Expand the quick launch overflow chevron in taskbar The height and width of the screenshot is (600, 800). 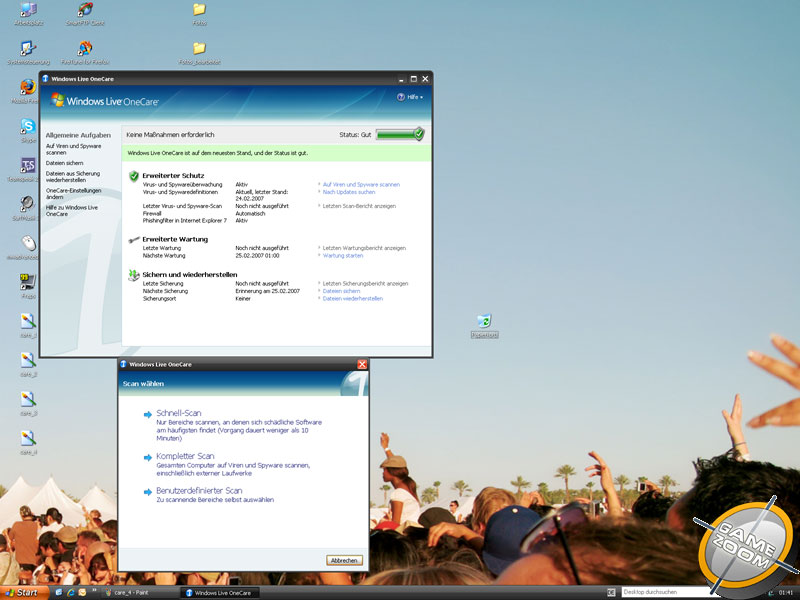pos(94,591)
